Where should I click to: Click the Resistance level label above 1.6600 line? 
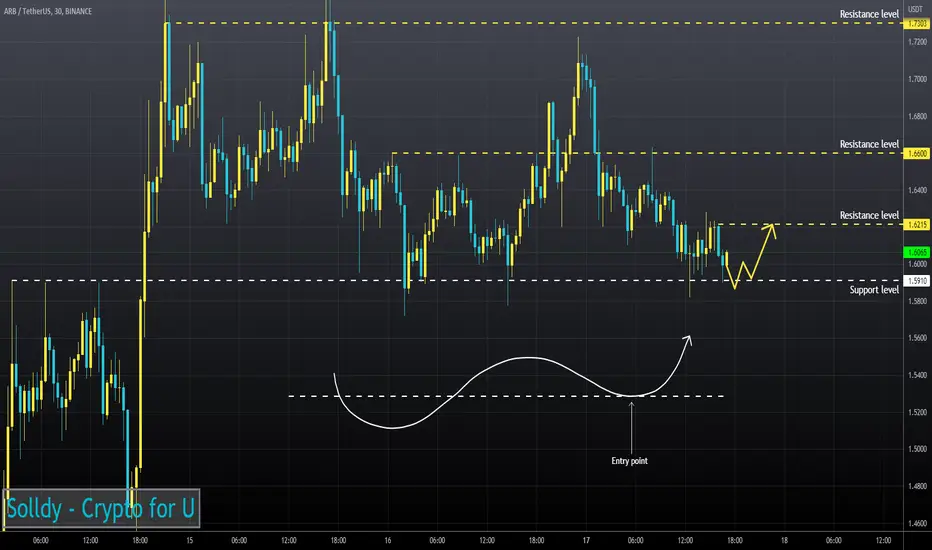click(x=869, y=144)
